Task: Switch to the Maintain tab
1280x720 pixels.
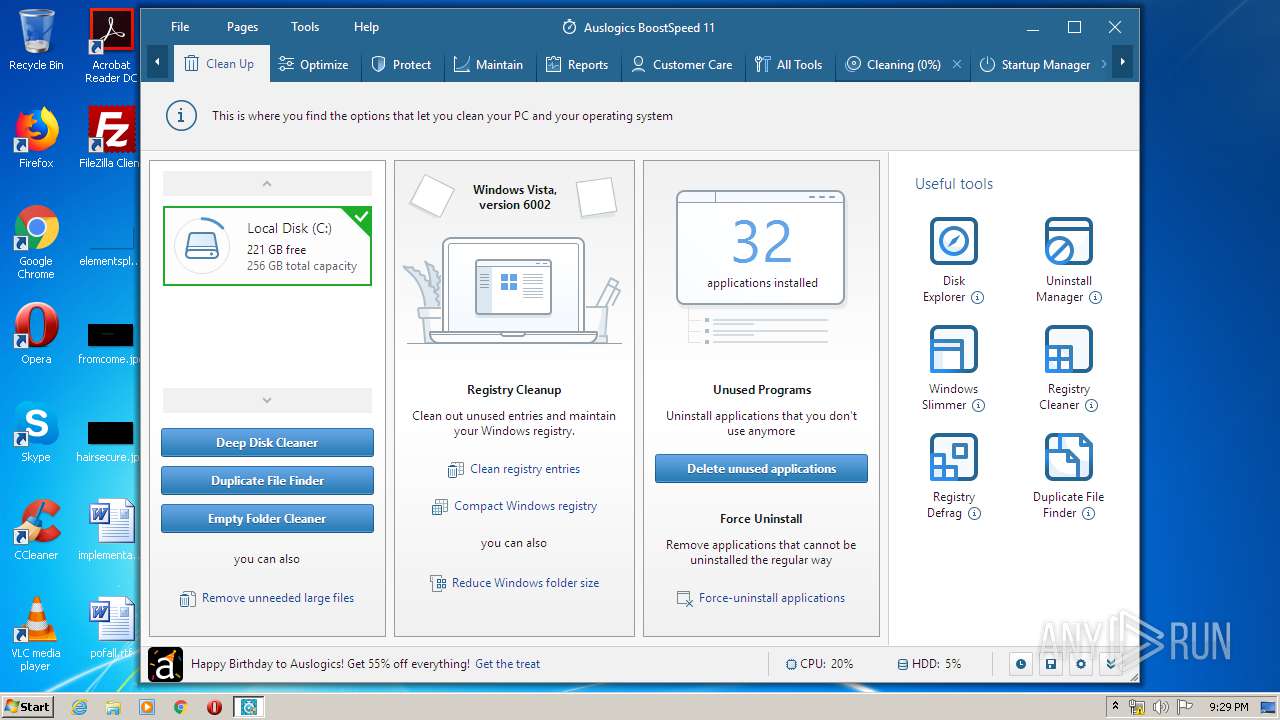Action: (488, 64)
